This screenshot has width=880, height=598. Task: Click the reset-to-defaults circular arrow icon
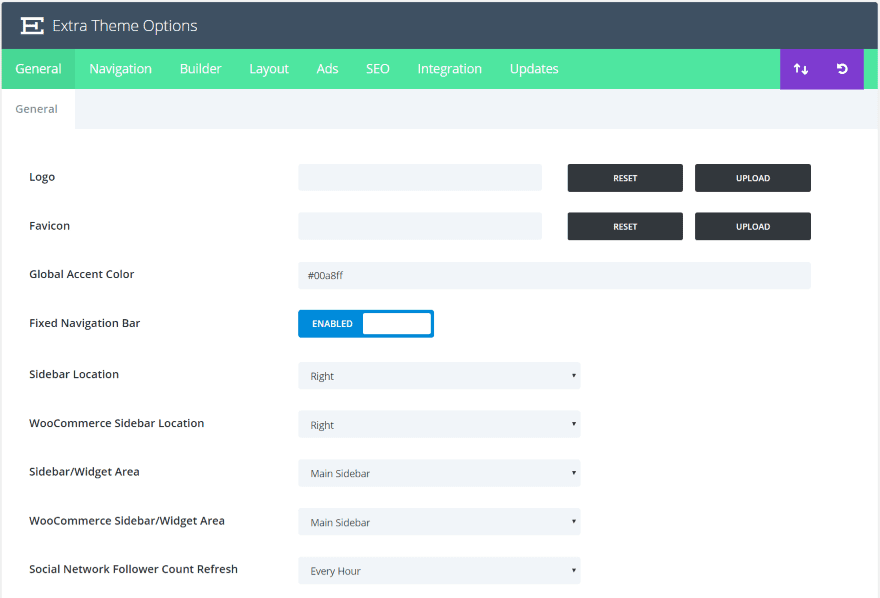[842, 69]
